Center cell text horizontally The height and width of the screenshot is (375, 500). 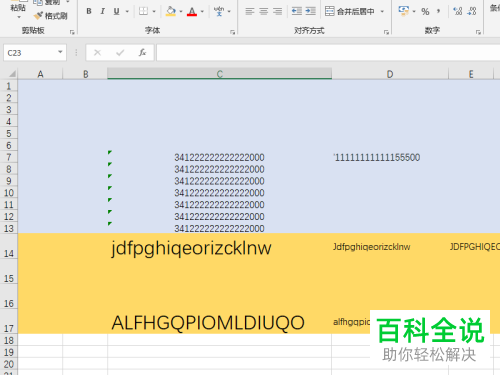point(263,11)
